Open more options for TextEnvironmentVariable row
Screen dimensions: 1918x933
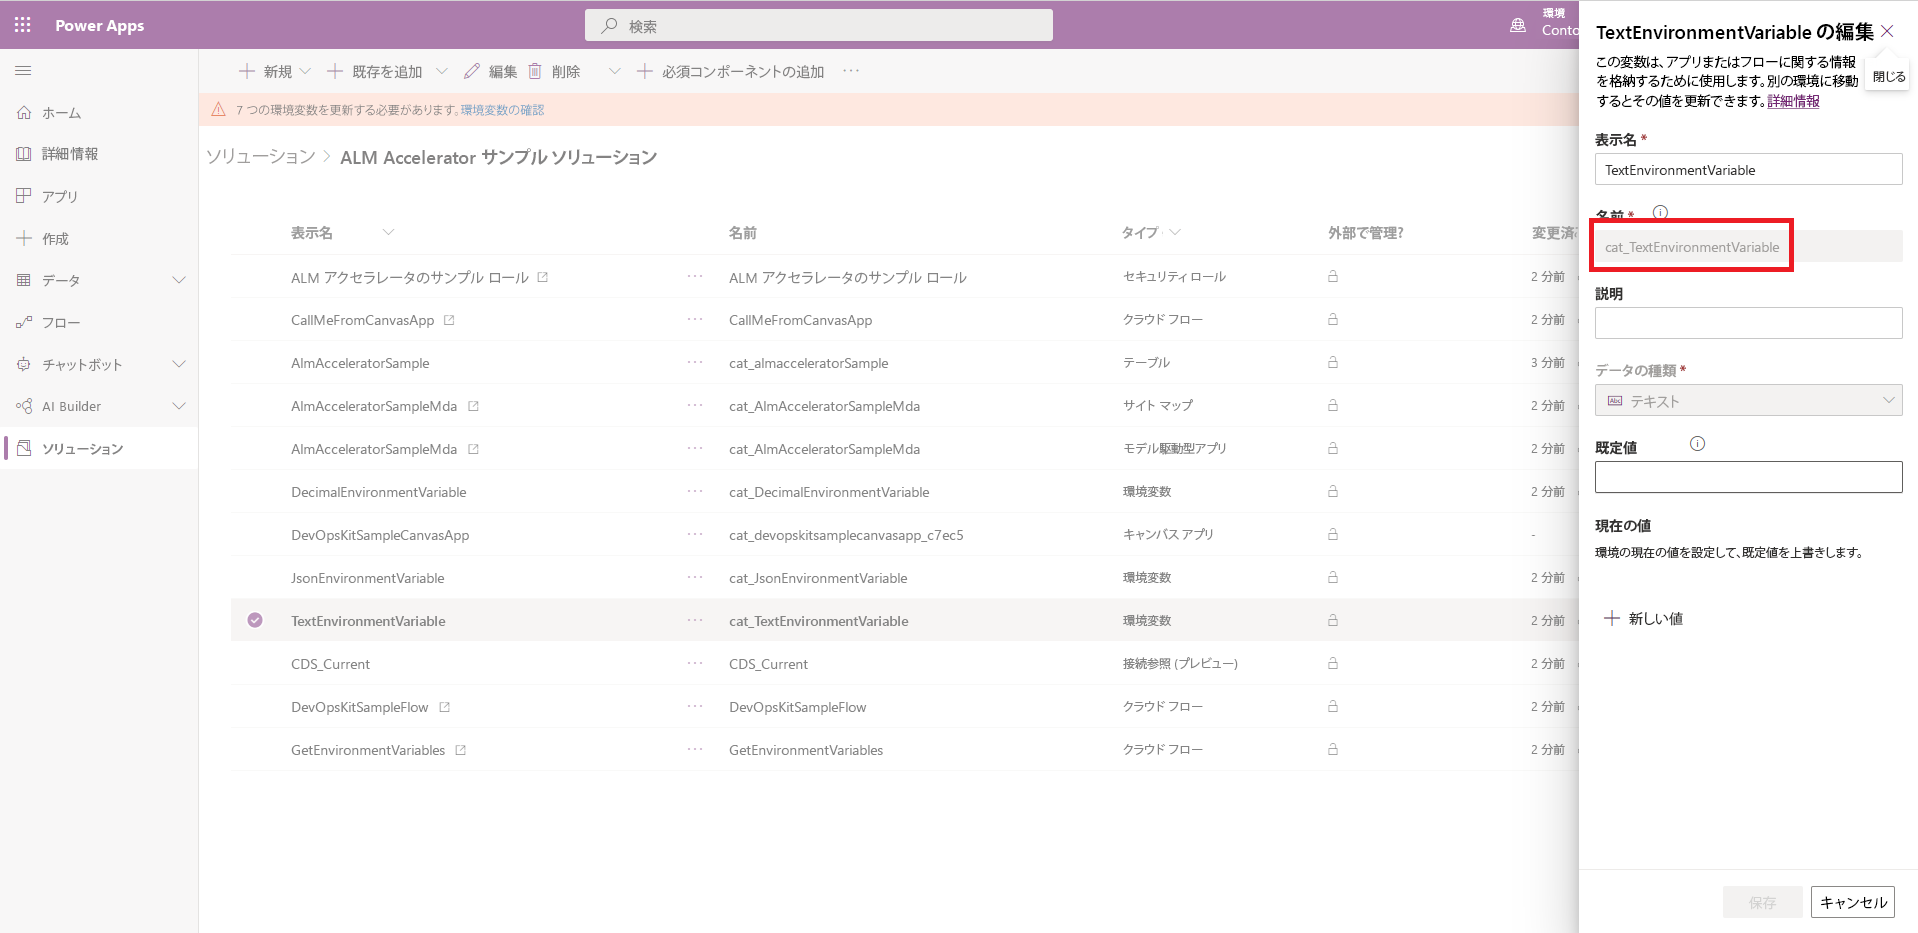695,621
